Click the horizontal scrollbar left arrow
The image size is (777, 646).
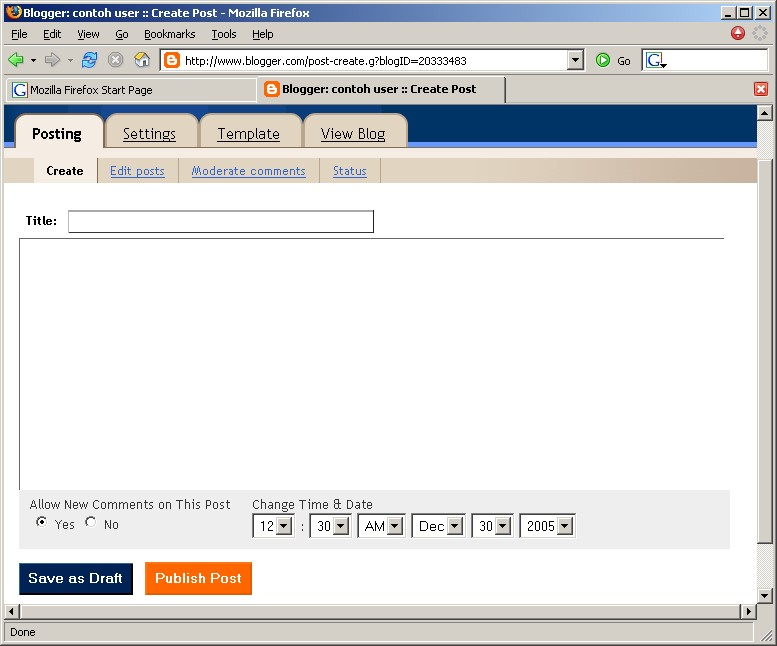pos(11,611)
